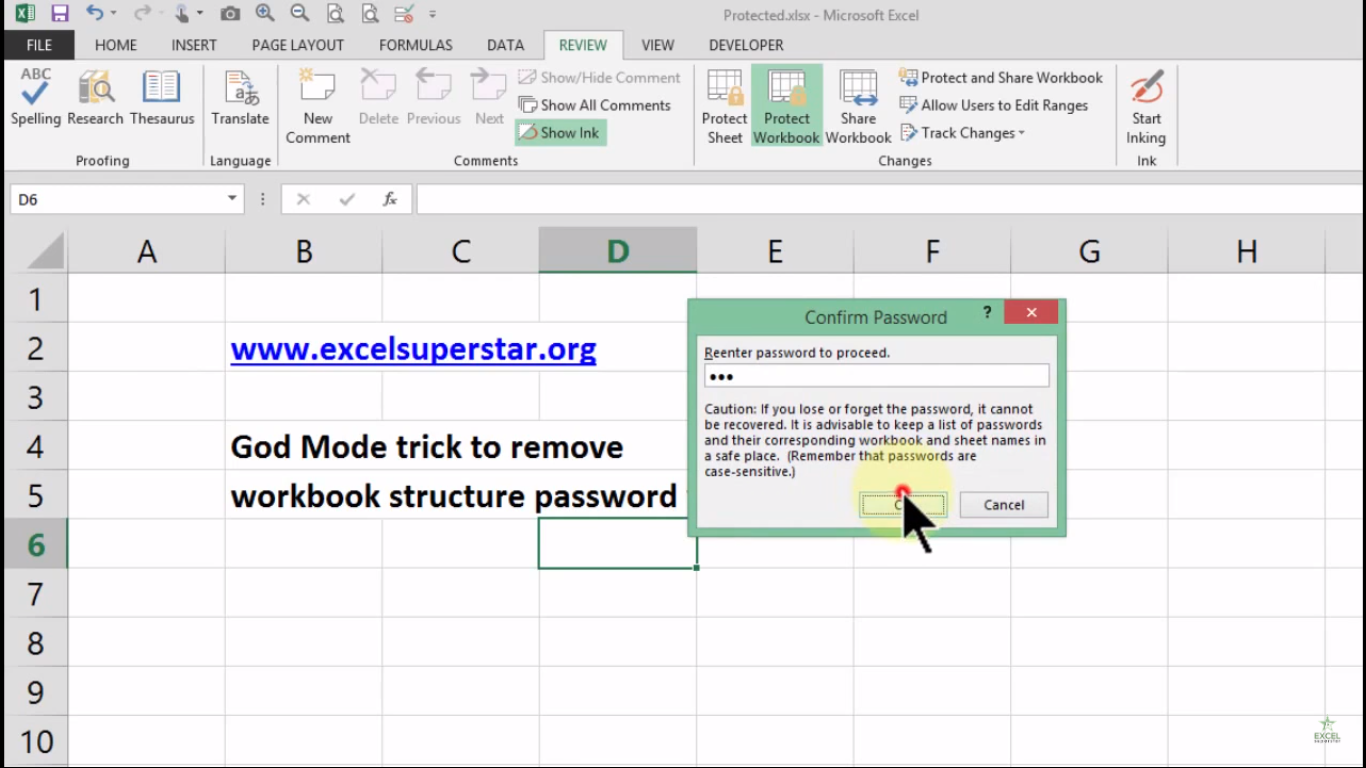Image resolution: width=1366 pixels, height=768 pixels.
Task: Click Allow Users to Edit Ranges
Action: [x=994, y=105]
